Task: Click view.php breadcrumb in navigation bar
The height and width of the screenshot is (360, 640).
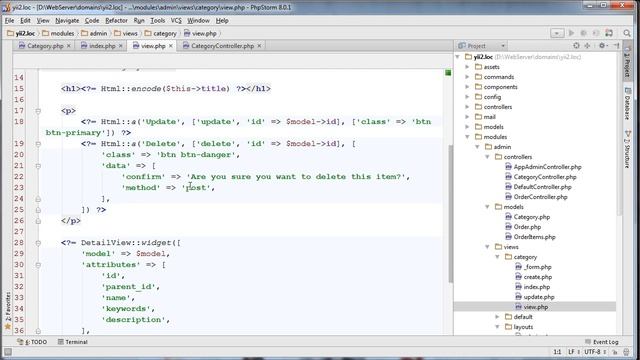Action: coord(200,33)
